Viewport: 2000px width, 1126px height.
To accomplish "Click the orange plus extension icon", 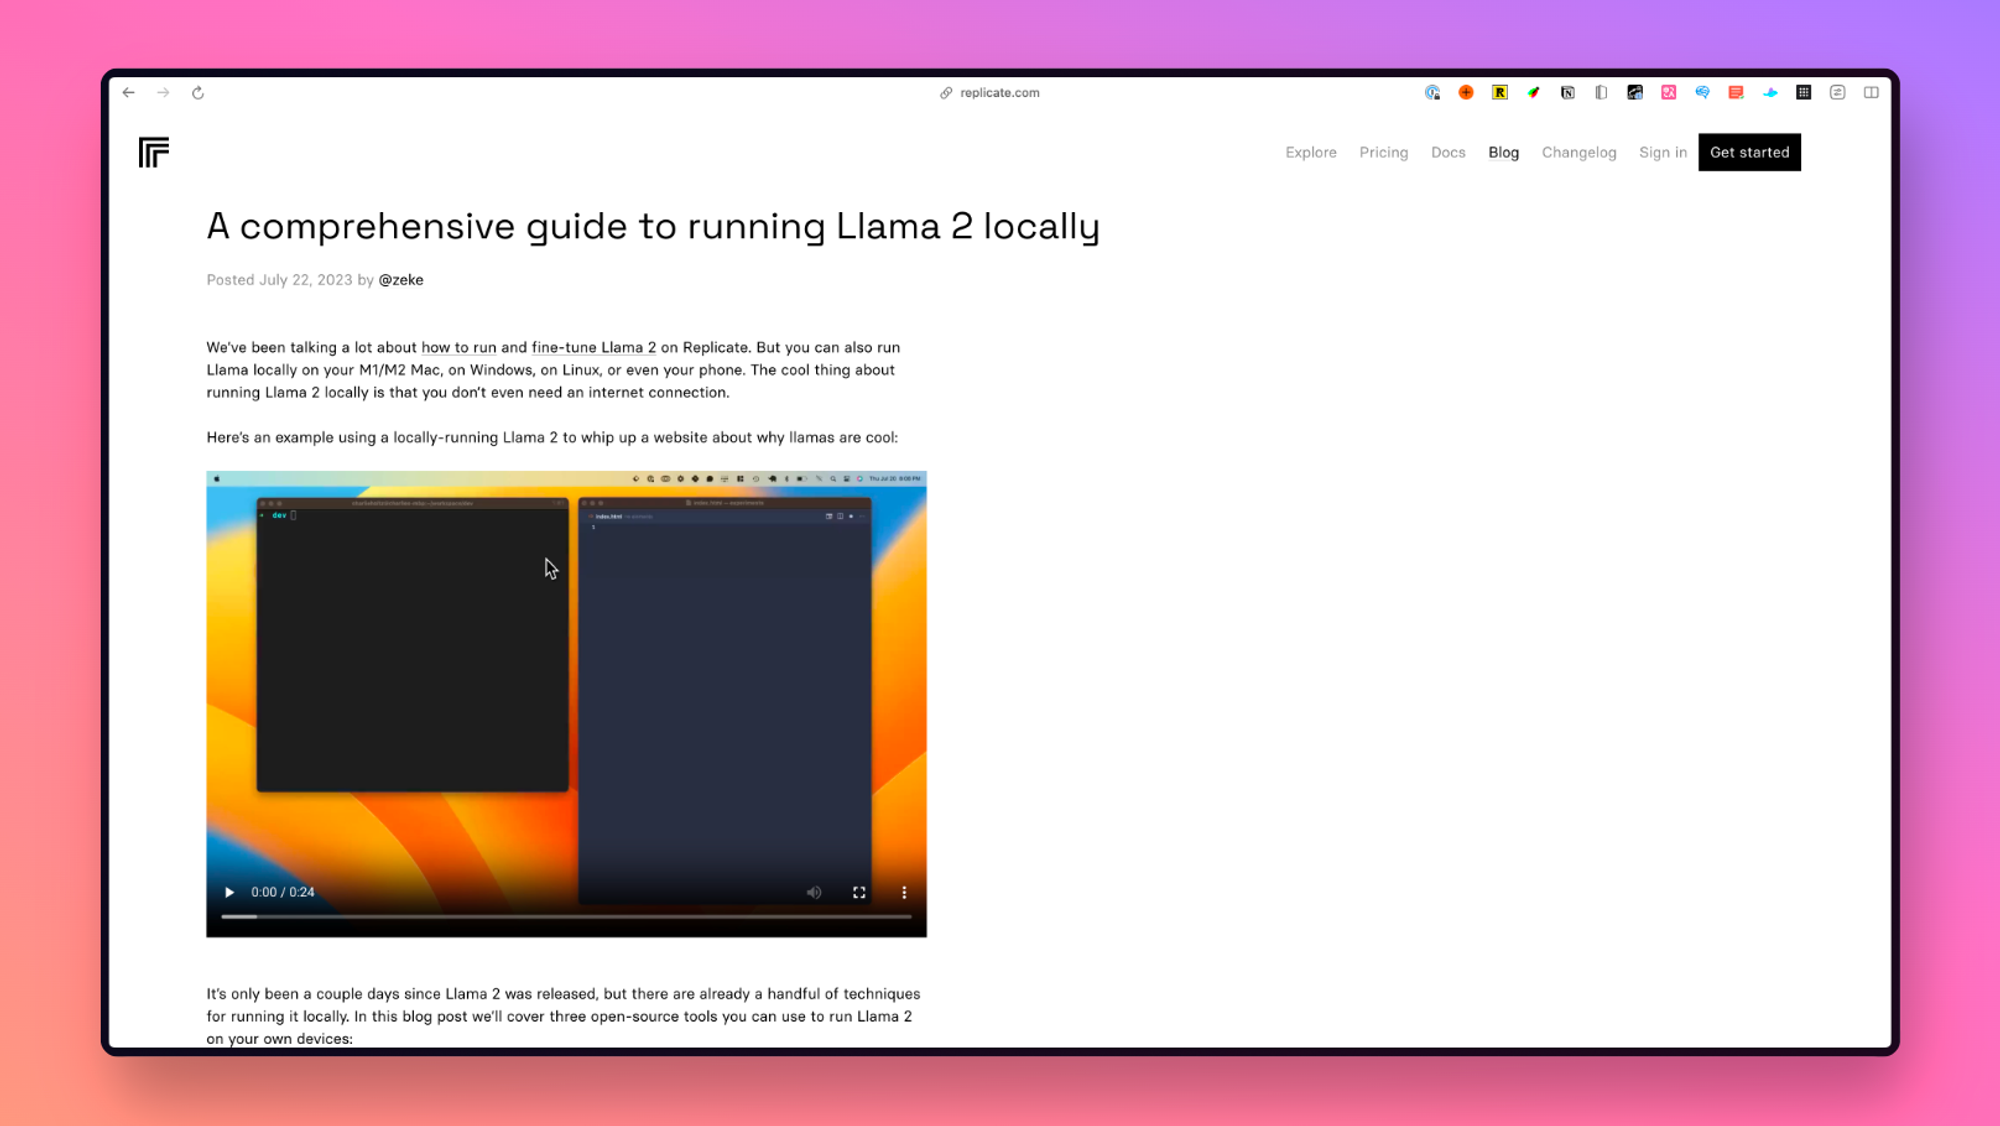I will [1466, 92].
